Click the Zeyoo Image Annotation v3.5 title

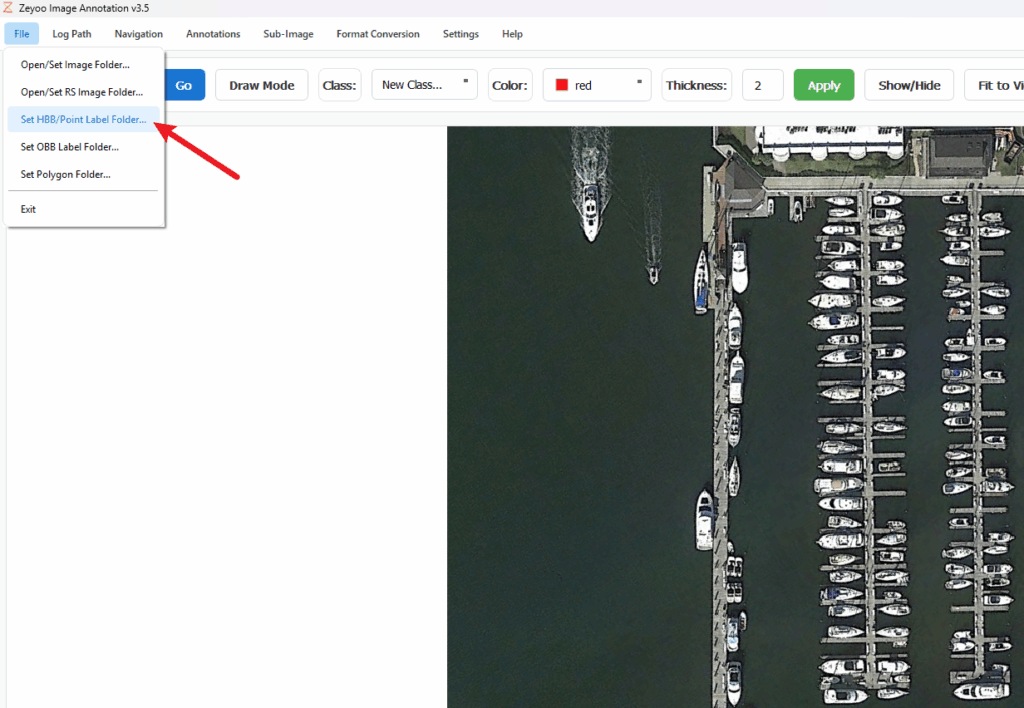(x=84, y=8)
